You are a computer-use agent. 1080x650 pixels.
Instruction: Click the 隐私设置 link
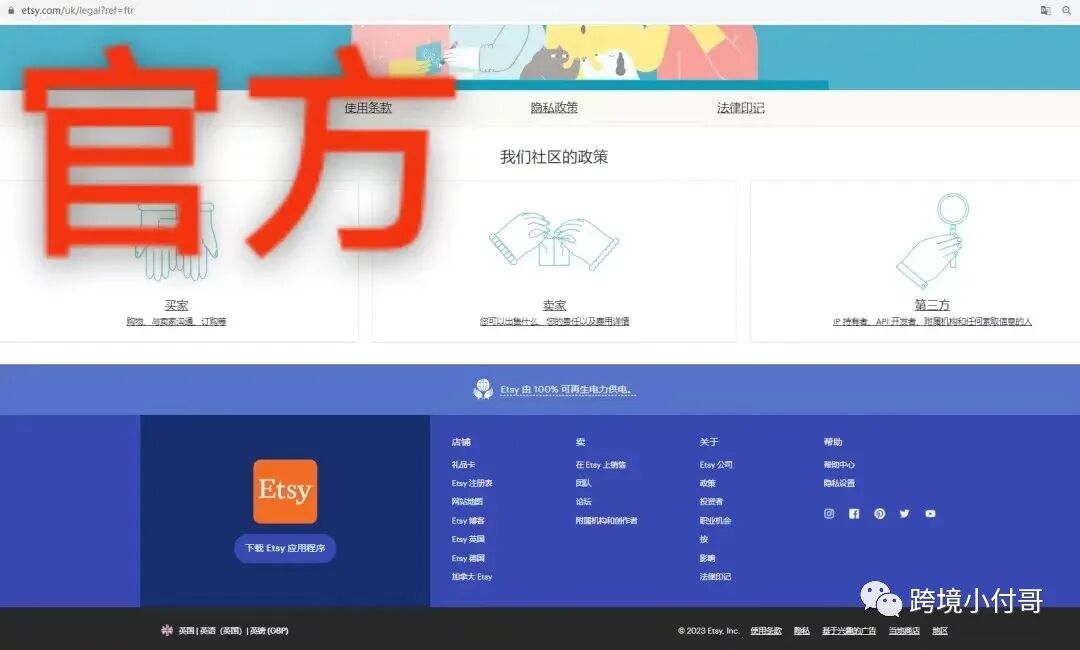tap(840, 483)
